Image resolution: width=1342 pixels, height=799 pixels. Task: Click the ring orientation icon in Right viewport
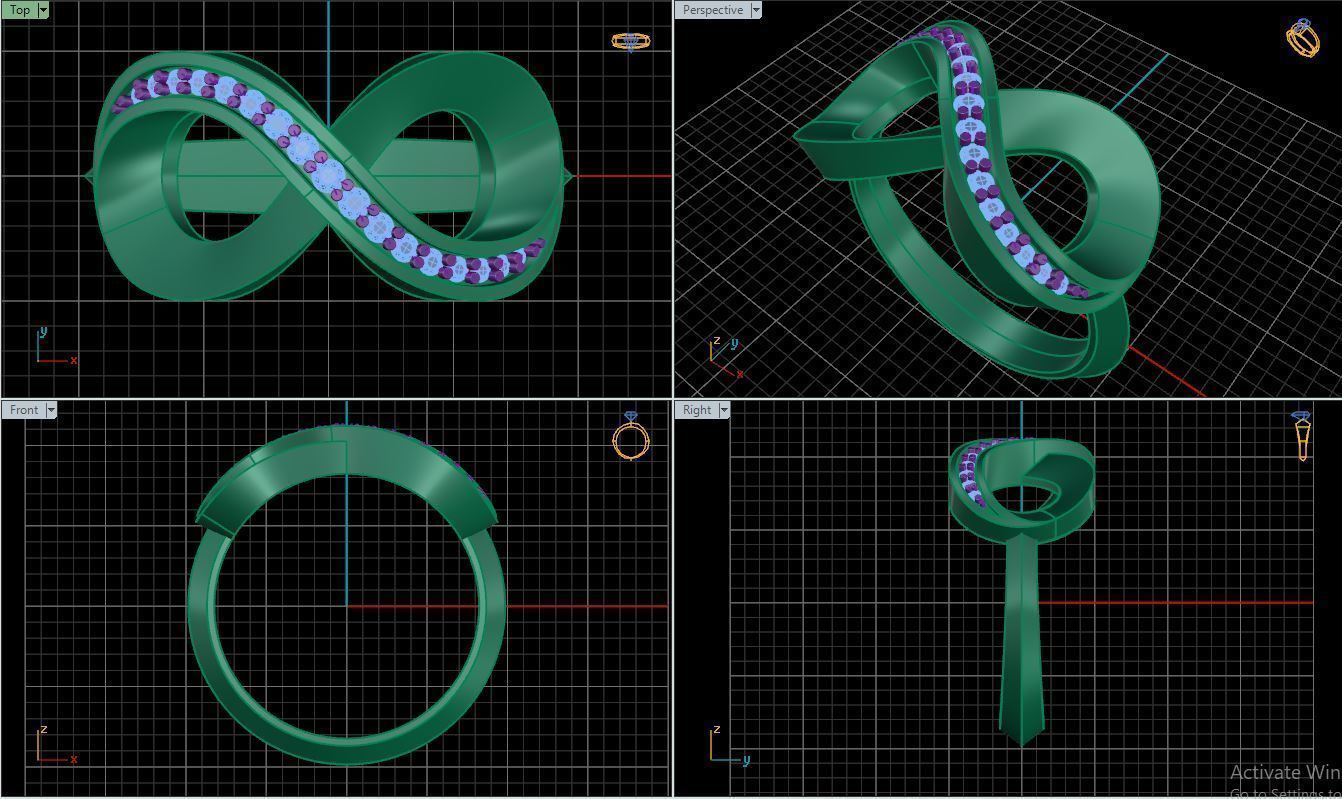[x=1302, y=436]
